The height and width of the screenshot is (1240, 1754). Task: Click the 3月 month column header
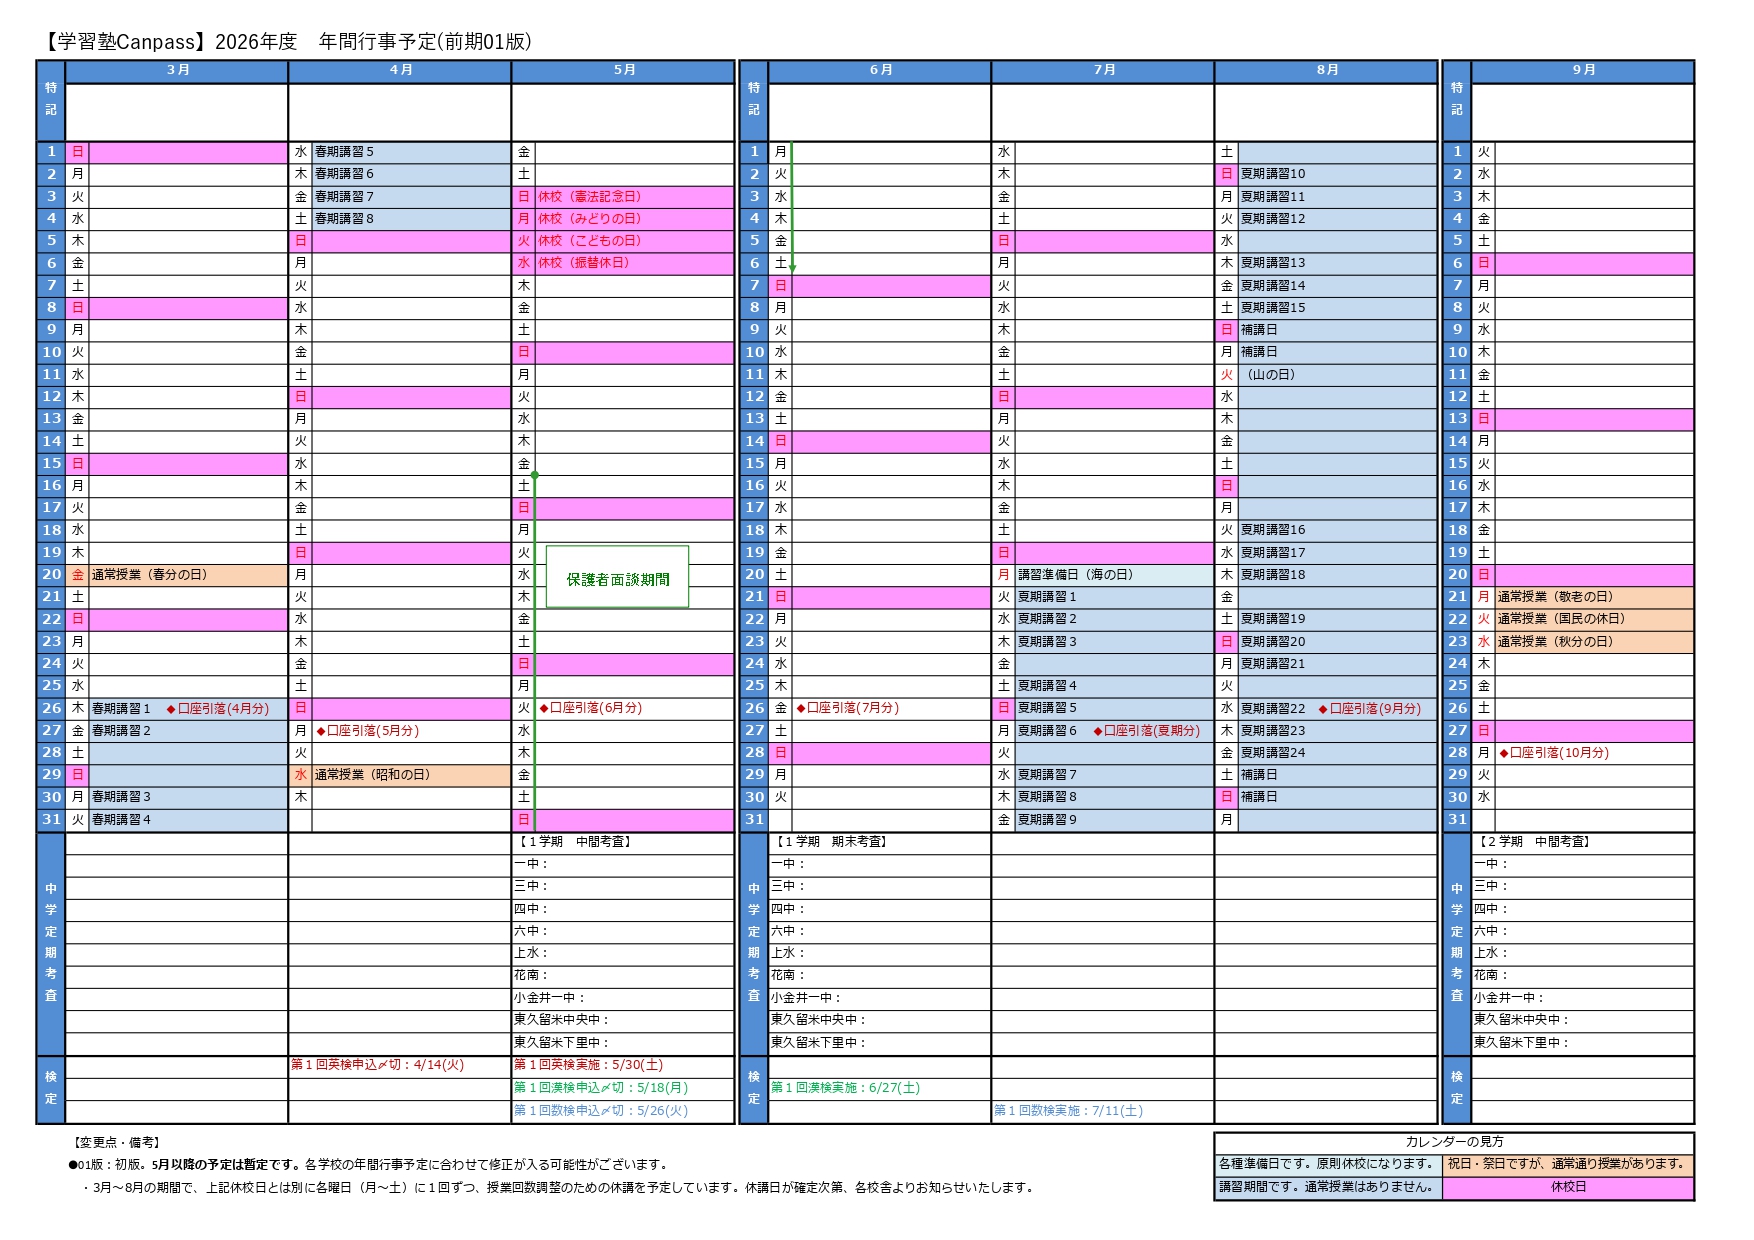click(177, 70)
